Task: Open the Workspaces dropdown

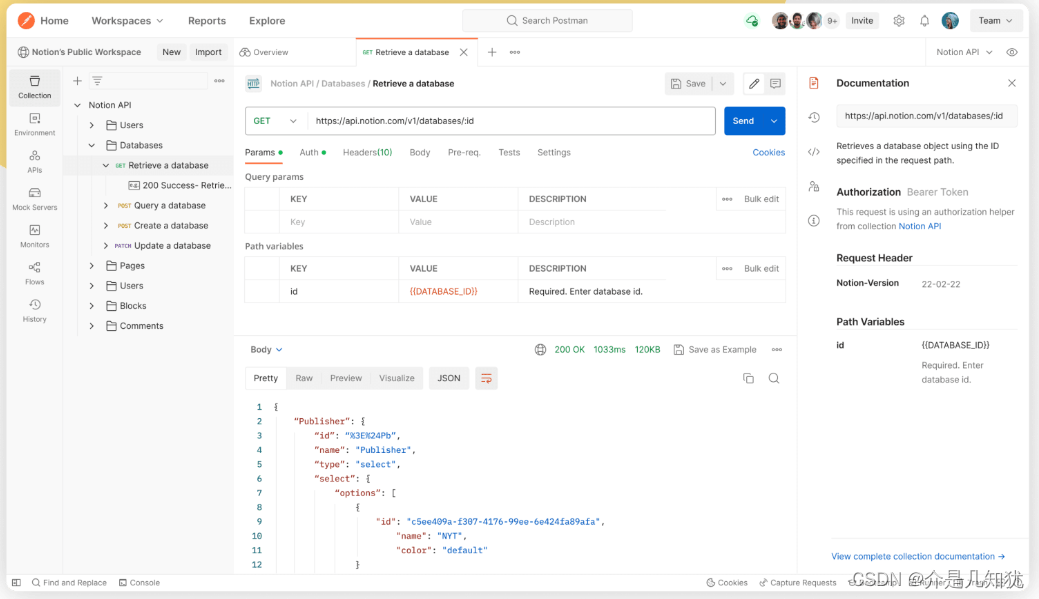Action: [x=127, y=21]
